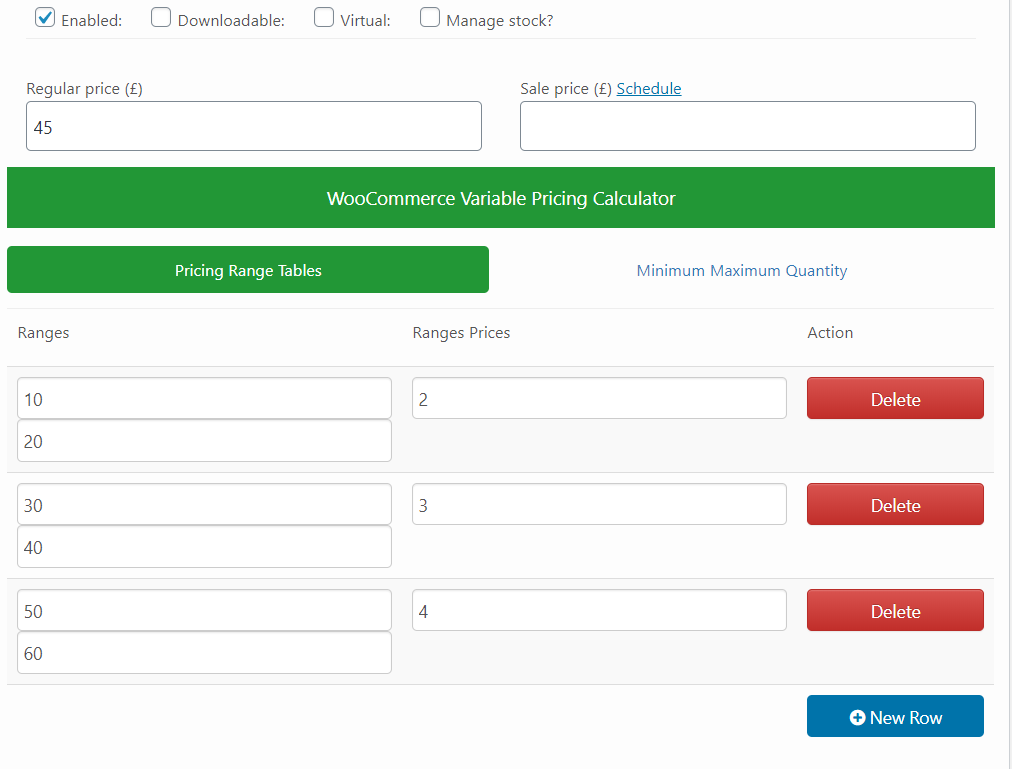
Task: Click into the Sale price field
Action: tap(748, 126)
